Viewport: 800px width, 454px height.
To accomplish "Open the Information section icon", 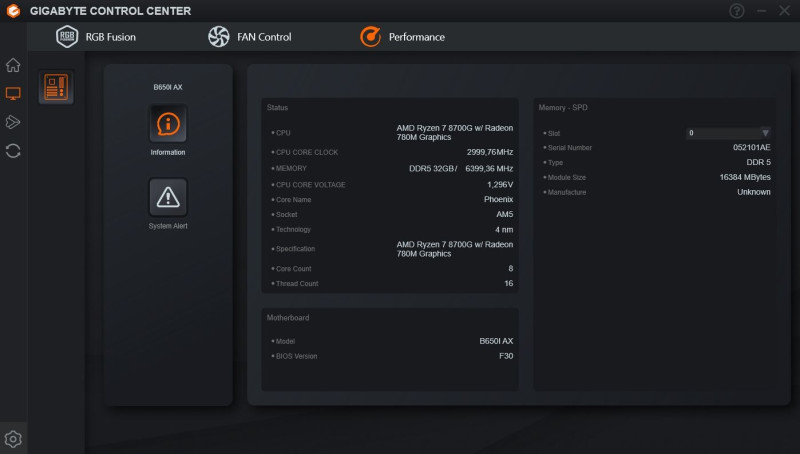I will [x=168, y=124].
